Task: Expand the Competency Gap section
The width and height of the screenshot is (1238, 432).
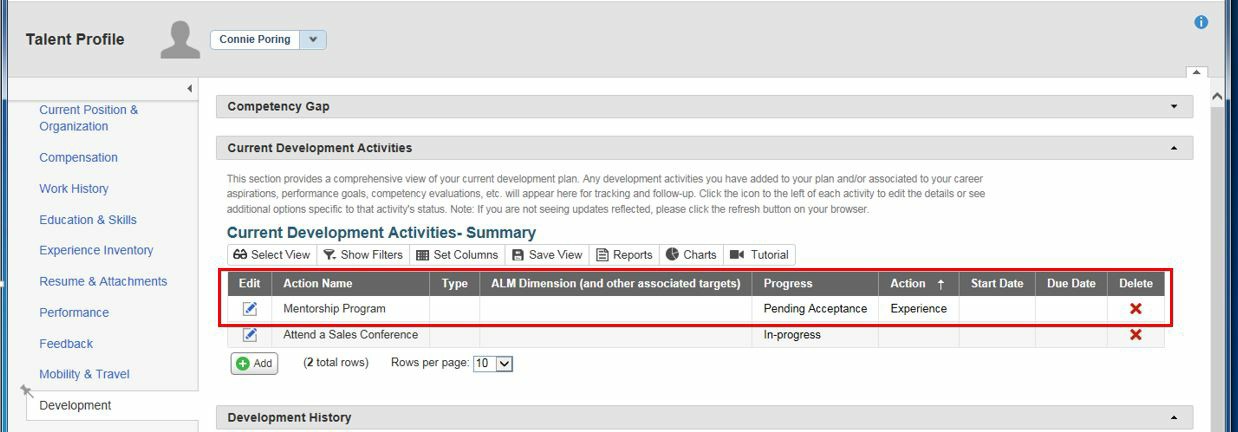Action: [1174, 107]
